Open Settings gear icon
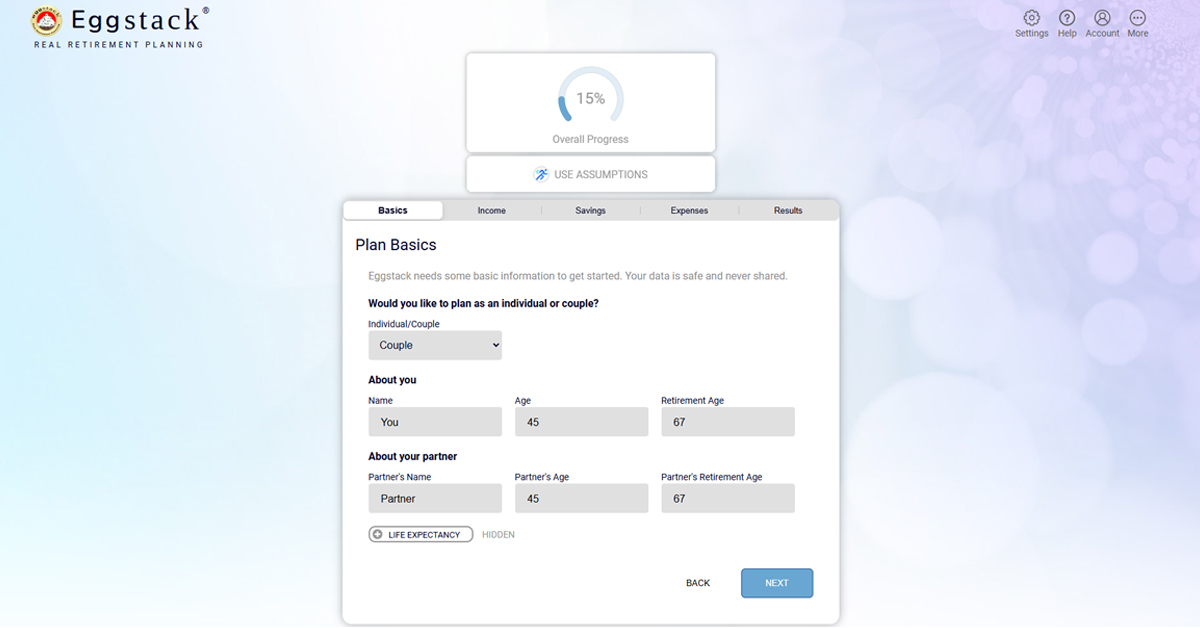The width and height of the screenshot is (1200, 628). point(1032,18)
